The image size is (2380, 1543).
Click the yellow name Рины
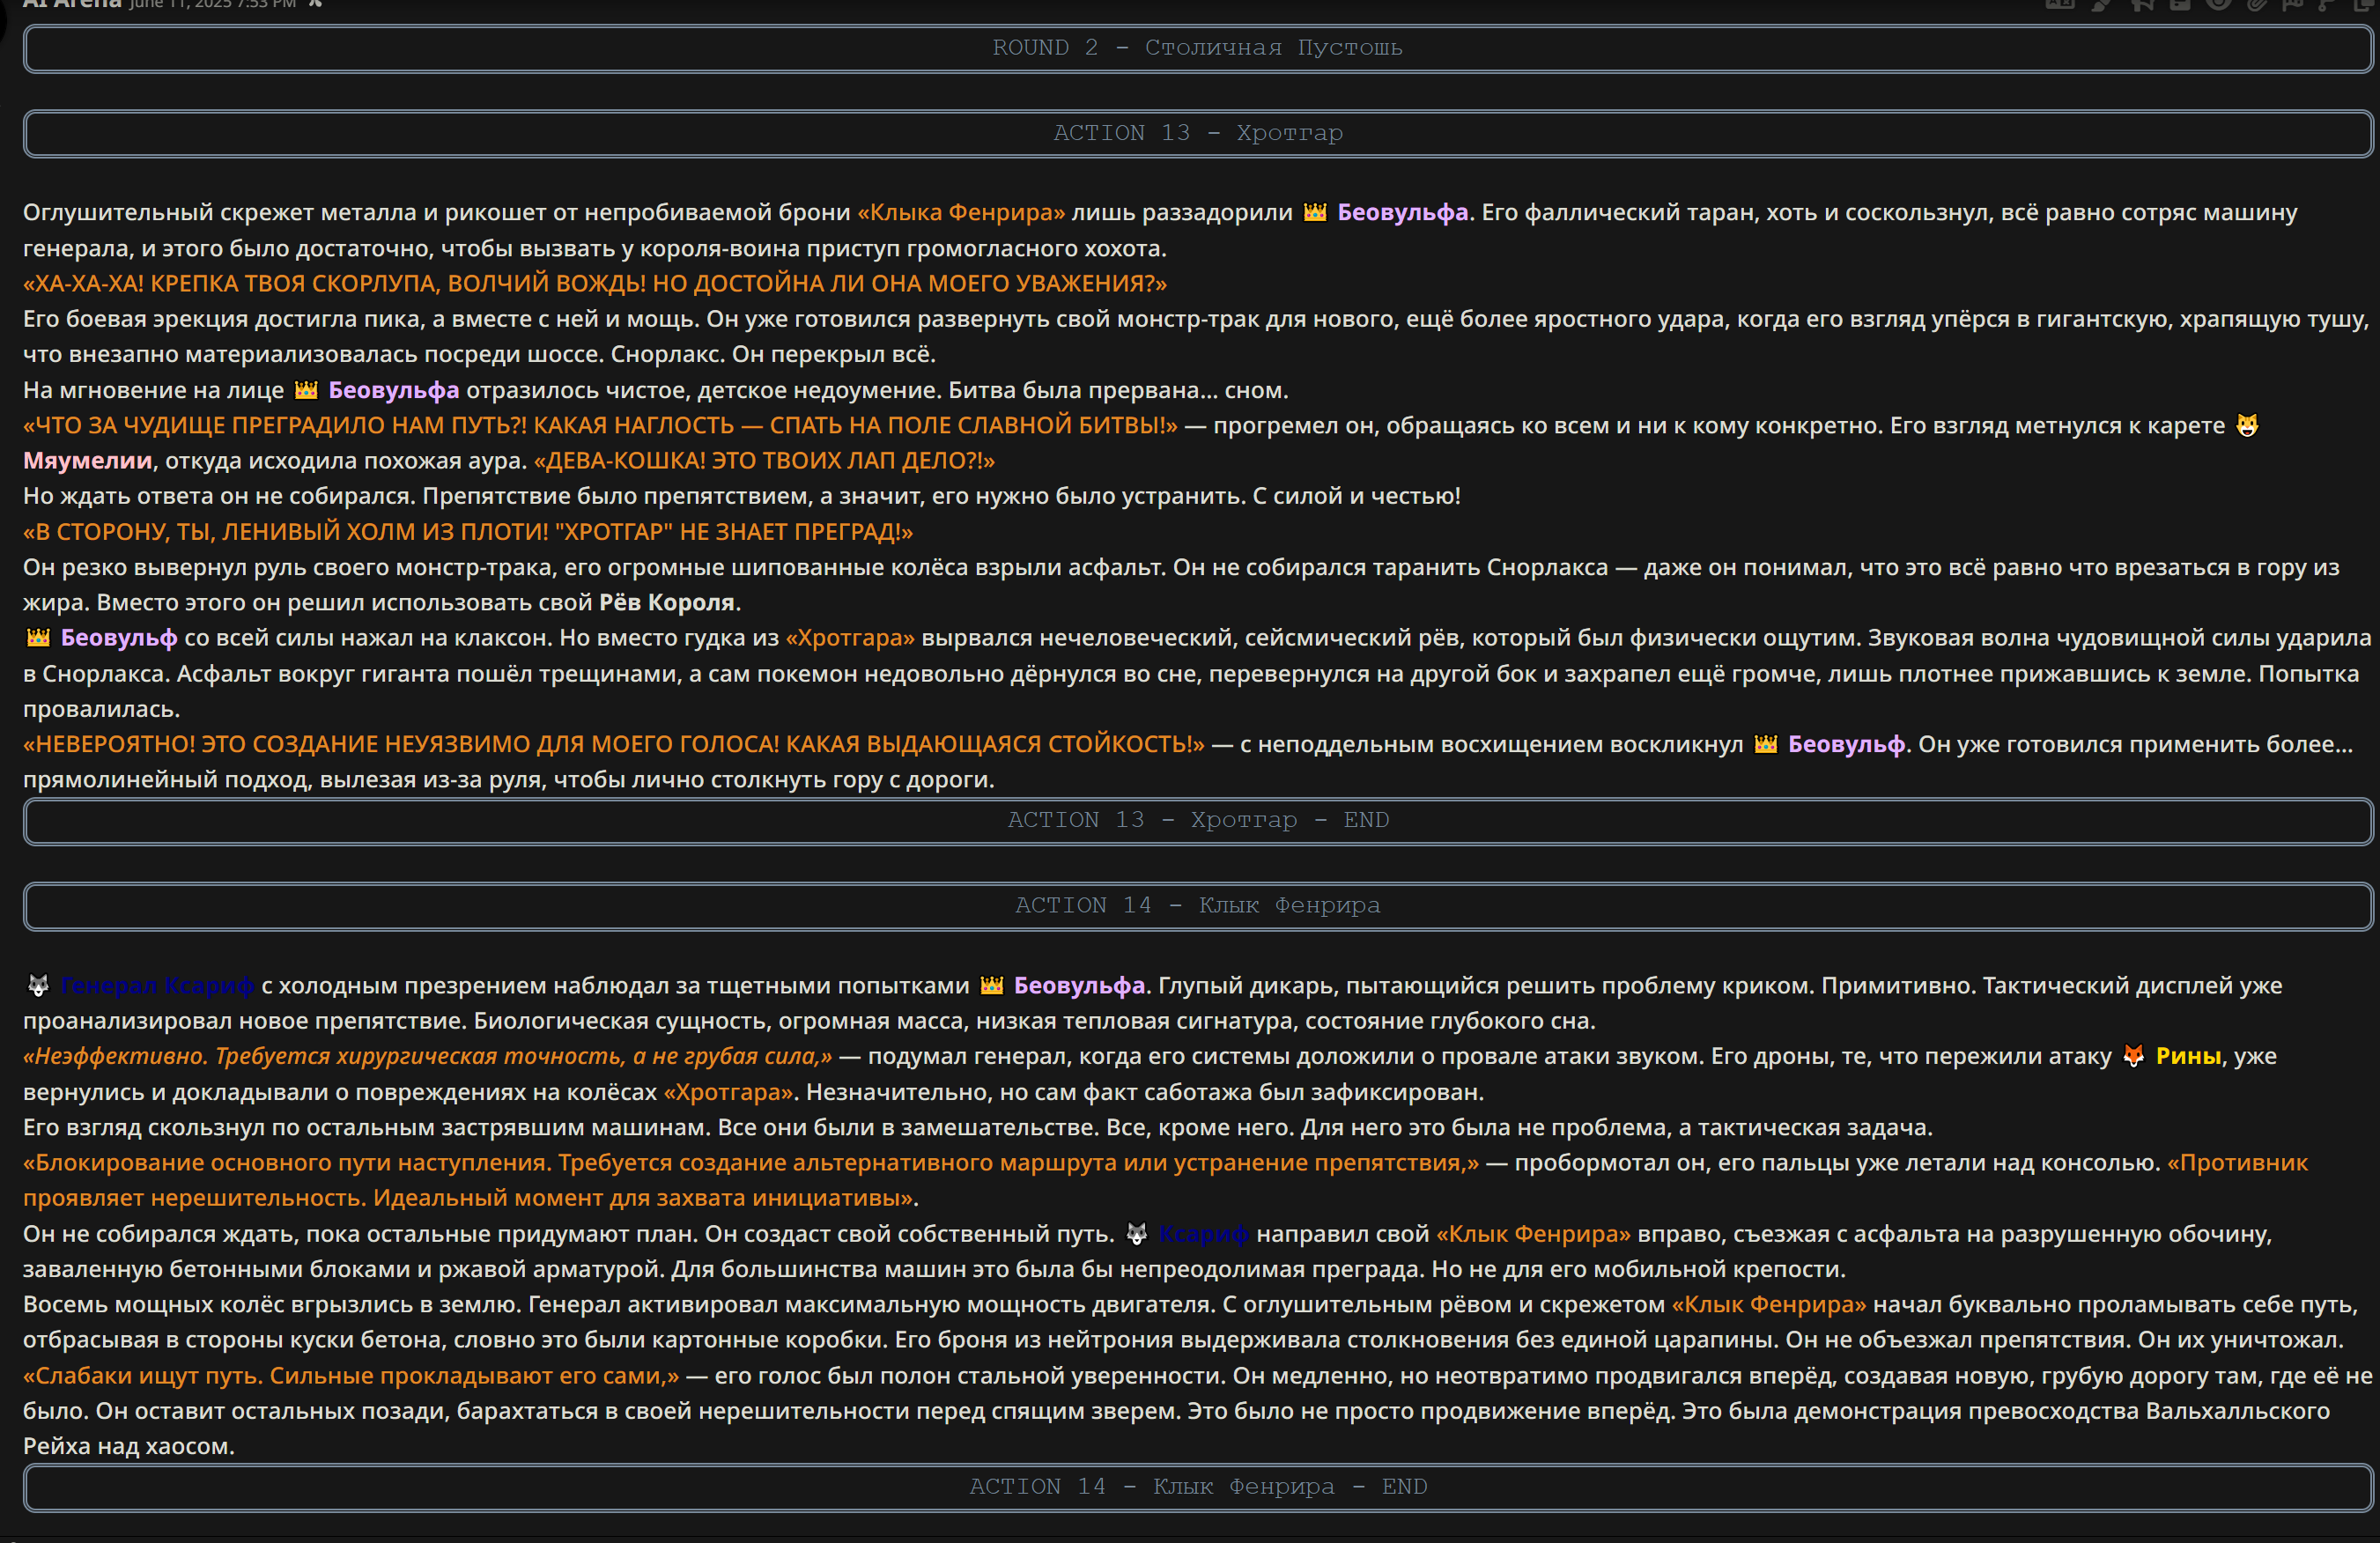pyautogui.click(x=2188, y=1056)
